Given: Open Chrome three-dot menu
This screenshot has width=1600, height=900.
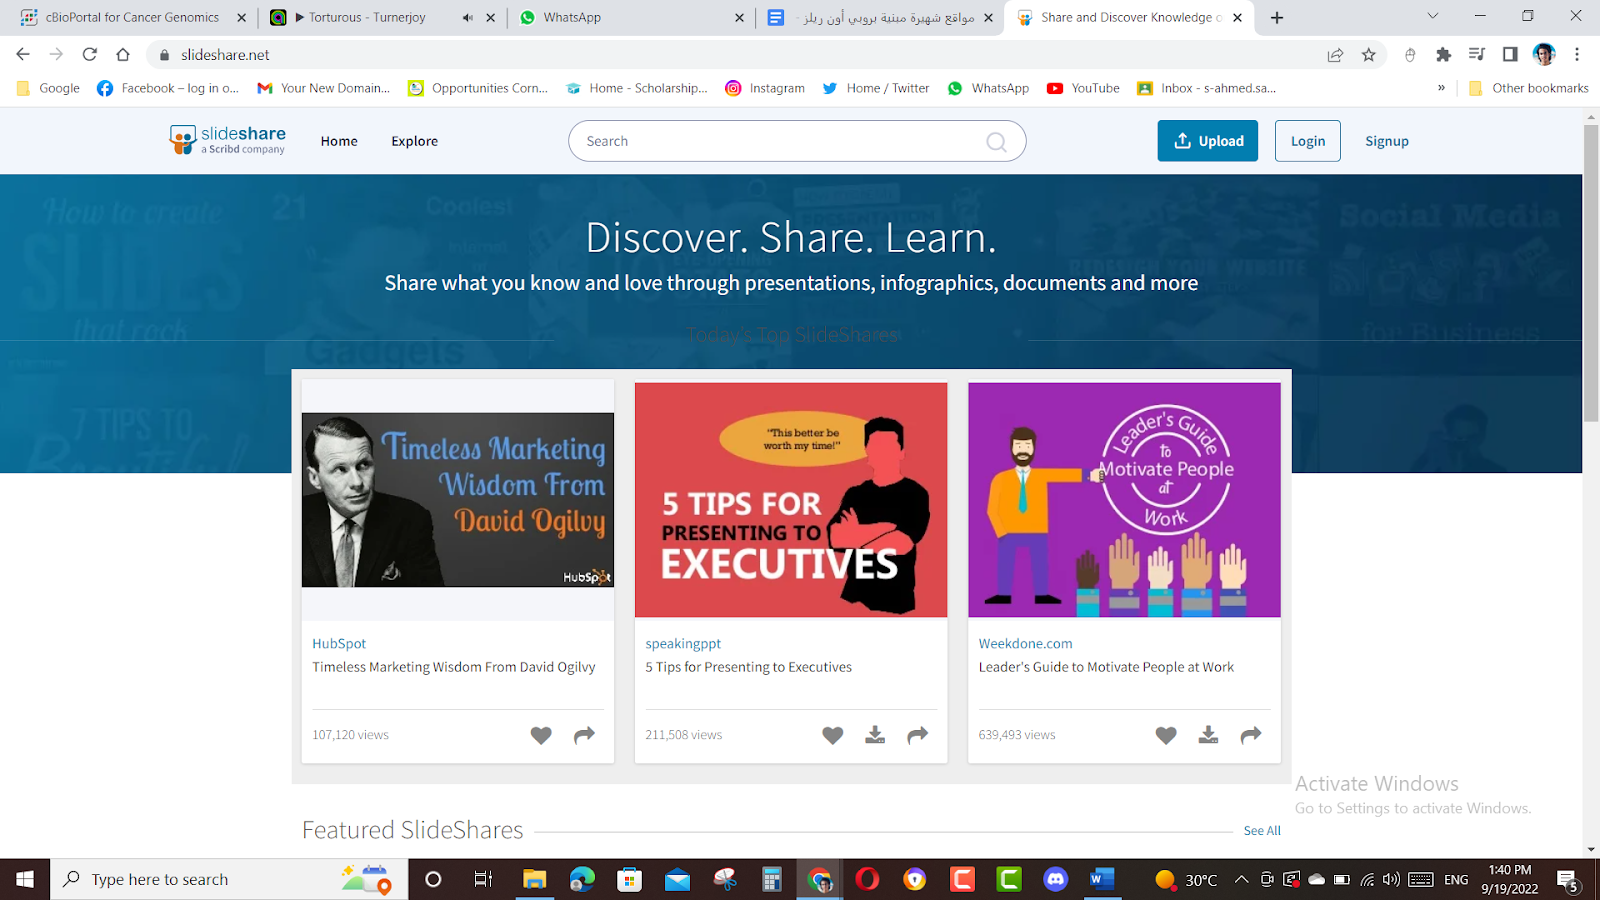Looking at the screenshot, I should [x=1577, y=55].
